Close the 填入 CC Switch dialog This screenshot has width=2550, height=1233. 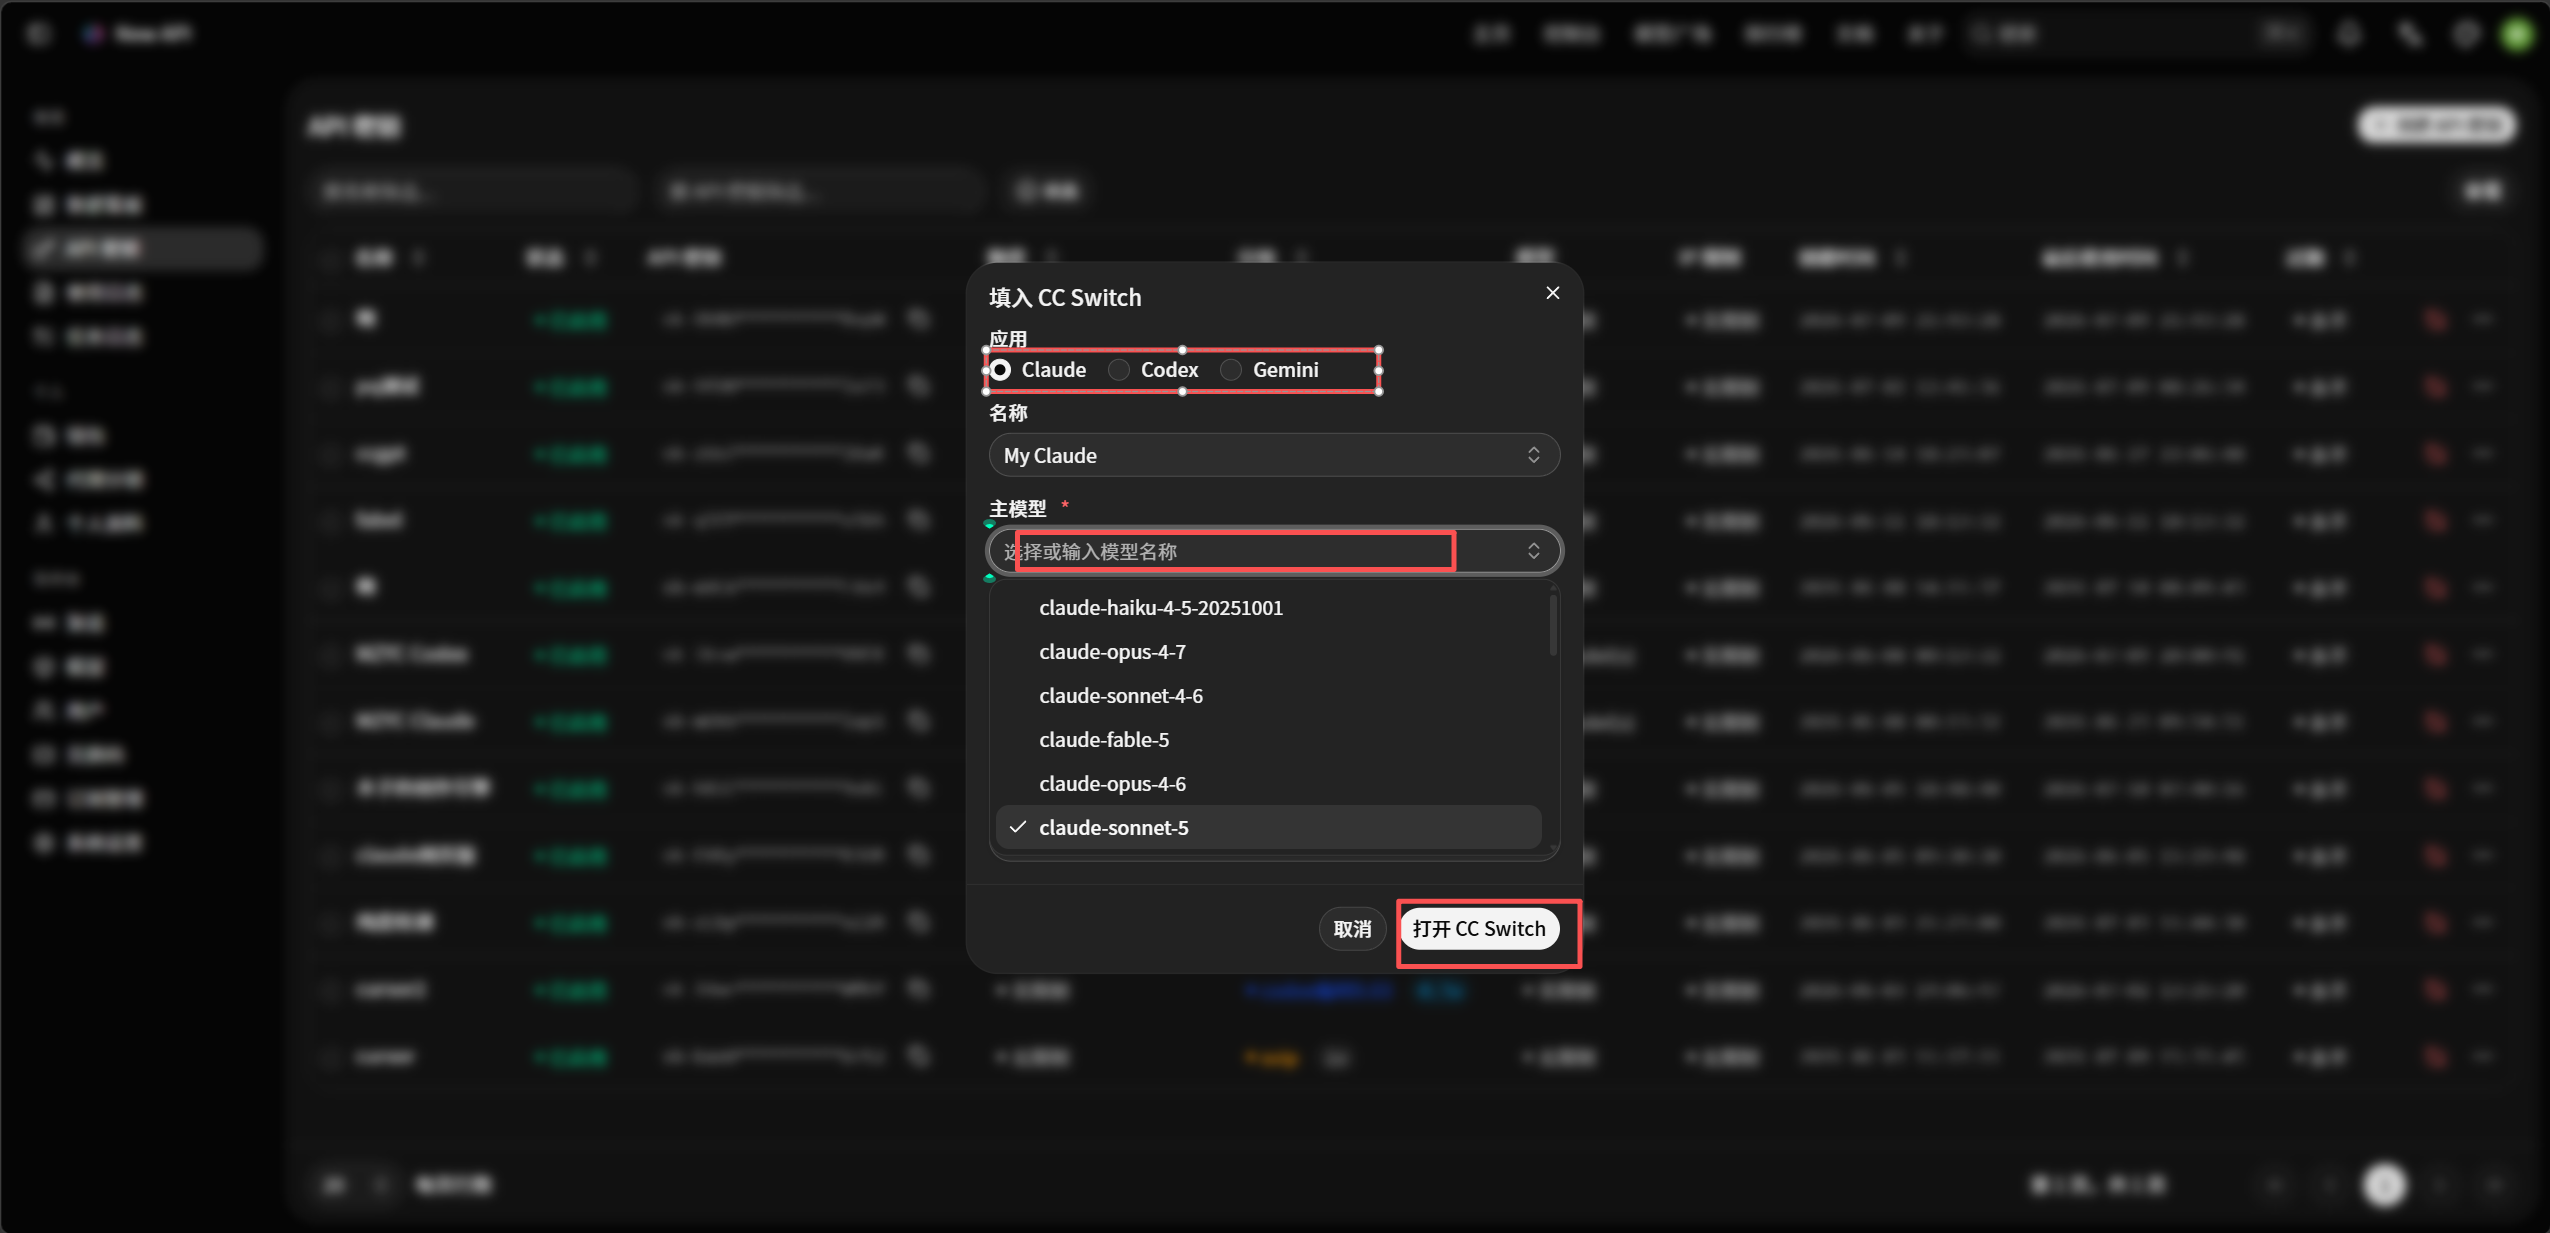click(1552, 293)
